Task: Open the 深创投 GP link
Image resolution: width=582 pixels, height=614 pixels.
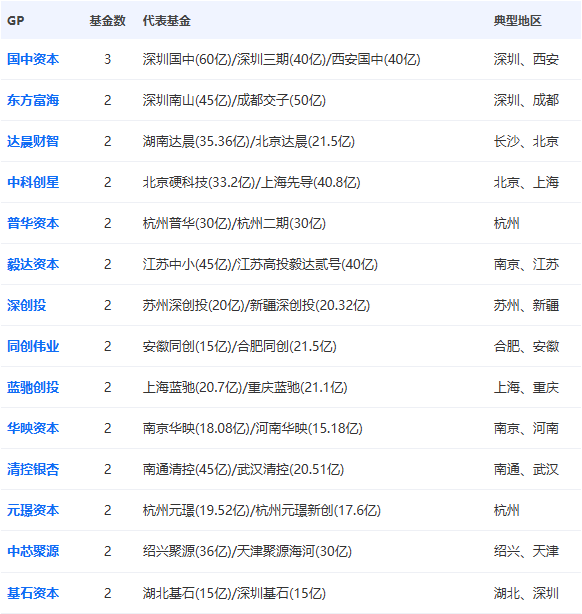Action: pos(27,305)
